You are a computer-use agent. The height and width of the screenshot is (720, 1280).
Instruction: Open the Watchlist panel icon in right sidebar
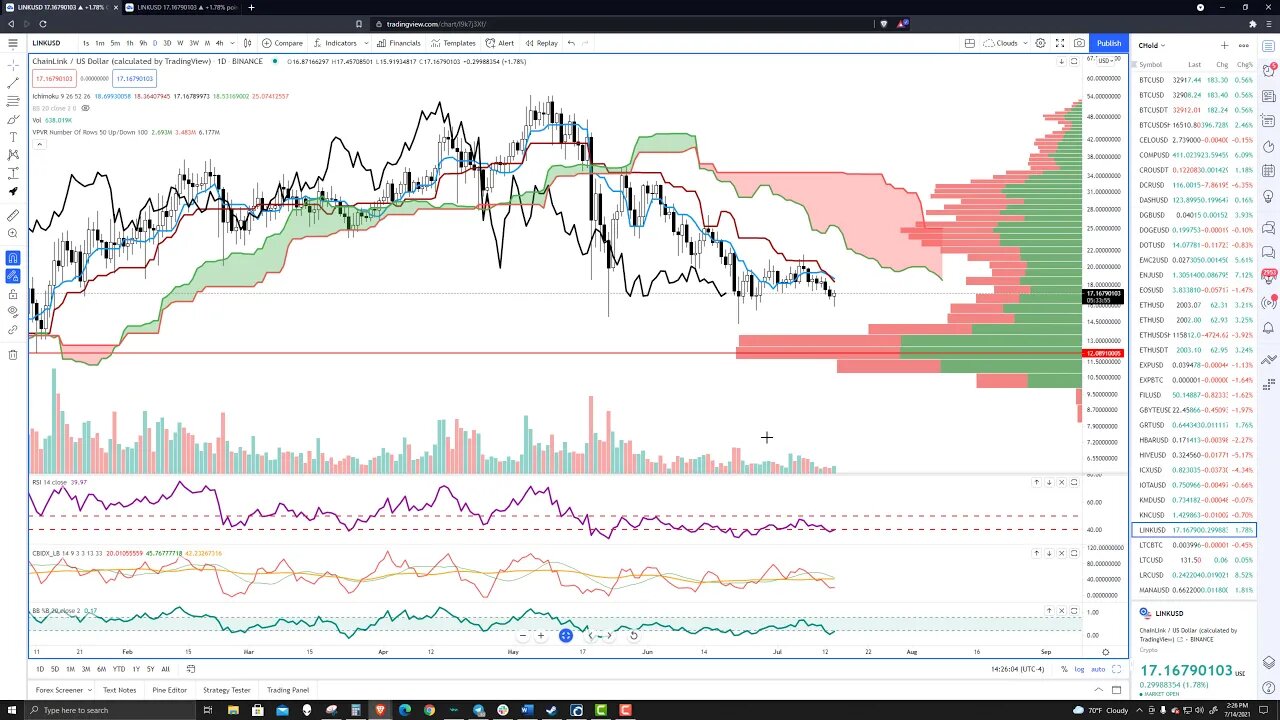[1269, 45]
